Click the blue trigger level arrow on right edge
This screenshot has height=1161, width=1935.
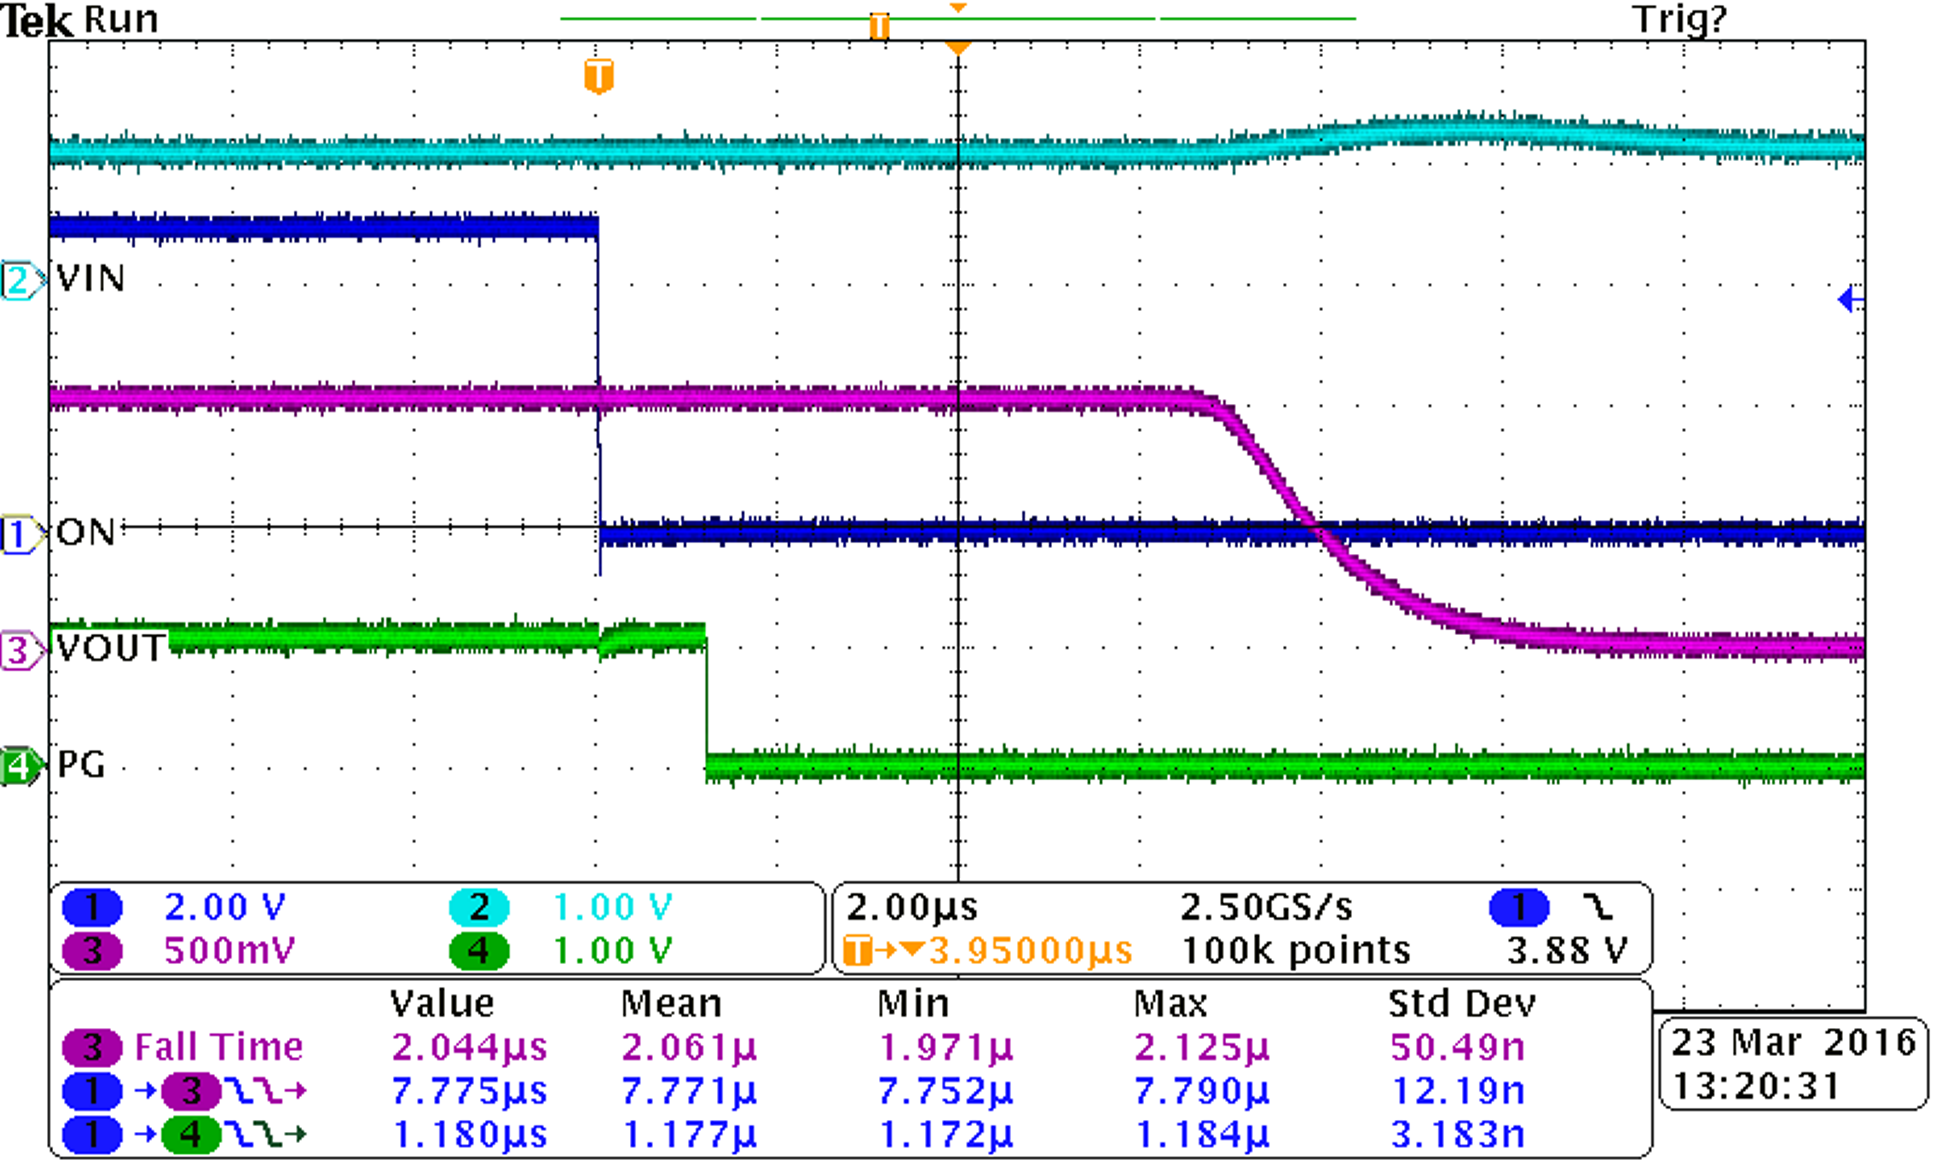tap(1848, 301)
